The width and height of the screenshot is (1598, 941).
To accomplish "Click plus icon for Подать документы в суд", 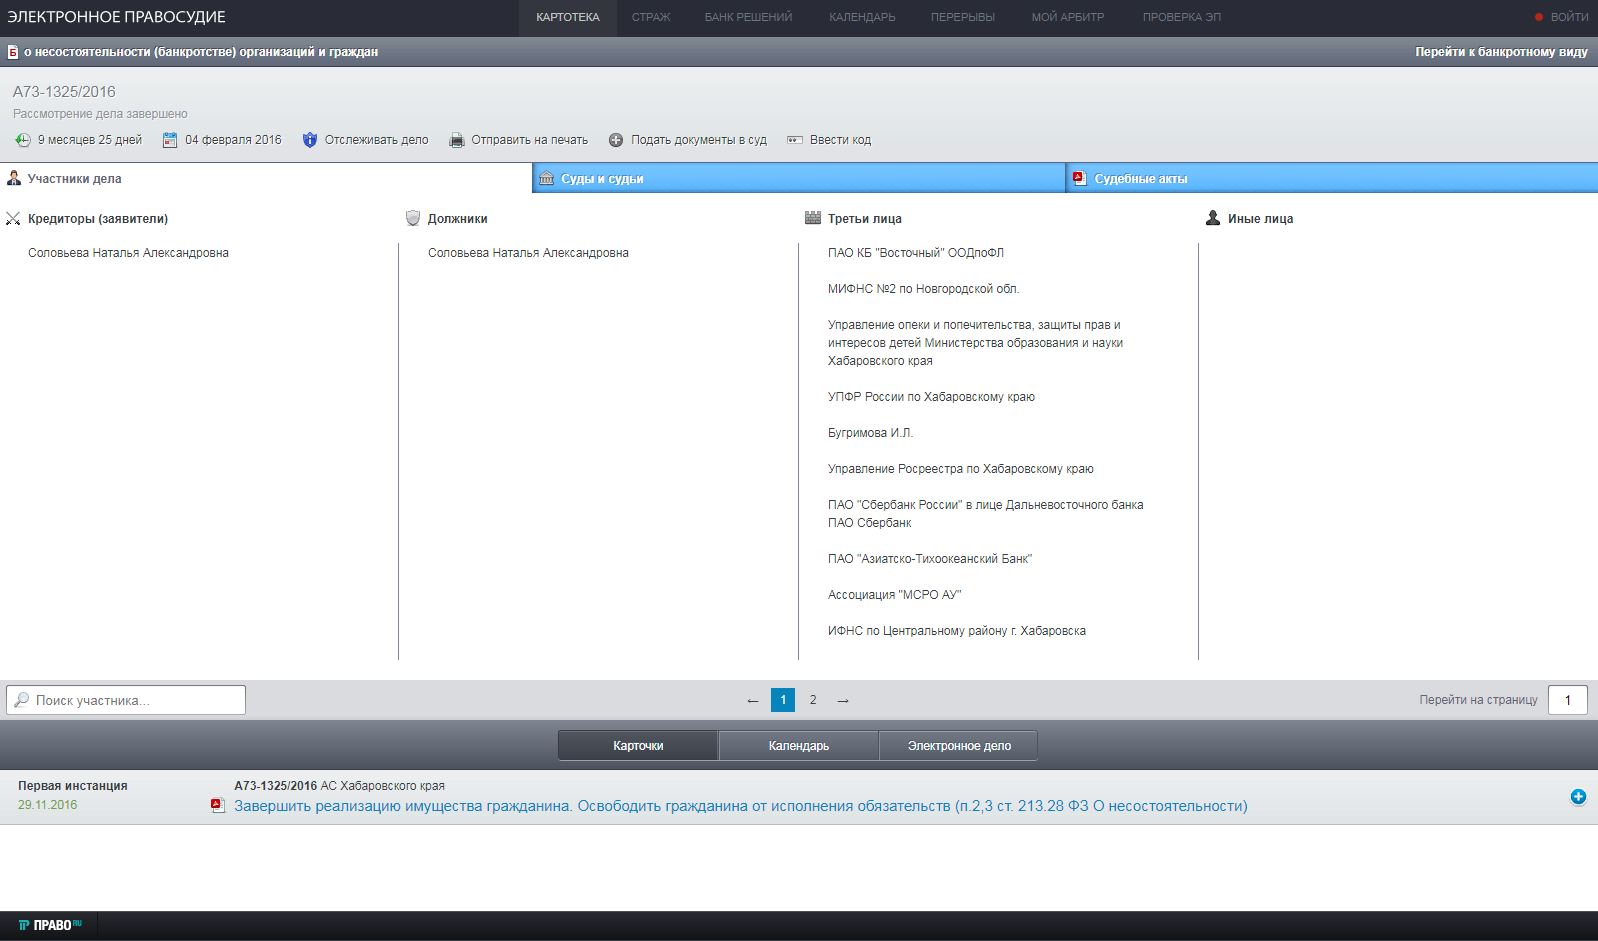I will coord(616,140).
